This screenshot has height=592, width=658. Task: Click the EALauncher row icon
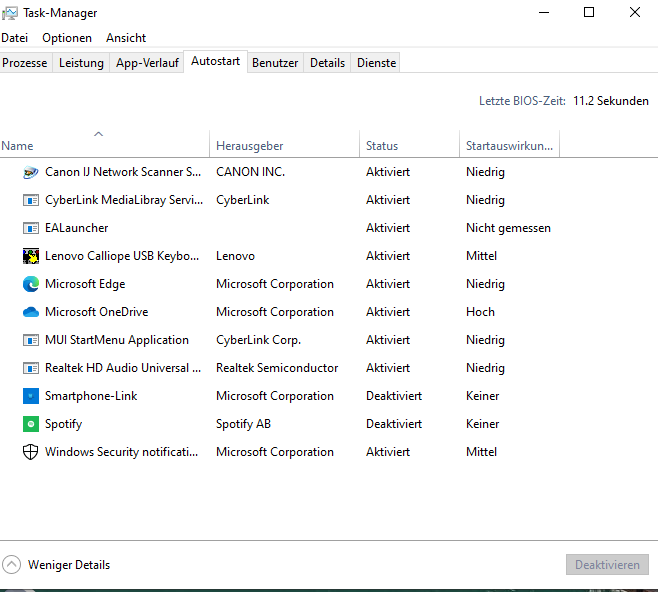point(31,228)
